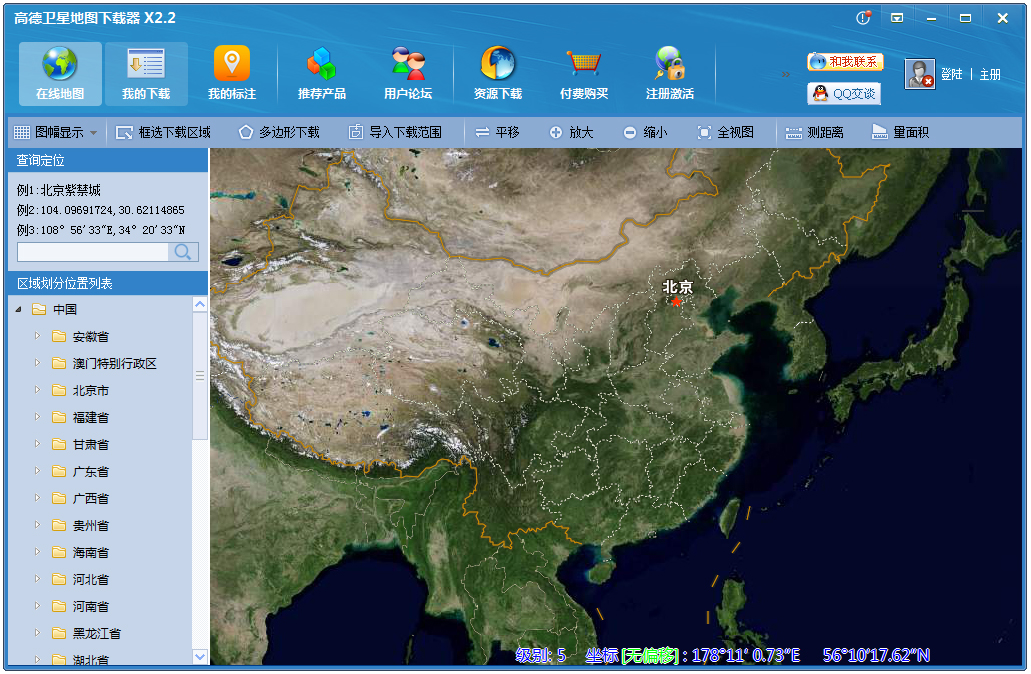The height and width of the screenshot is (674, 1031).
Task: Click the 推荐产品 cubes icon
Action: pos(322,64)
